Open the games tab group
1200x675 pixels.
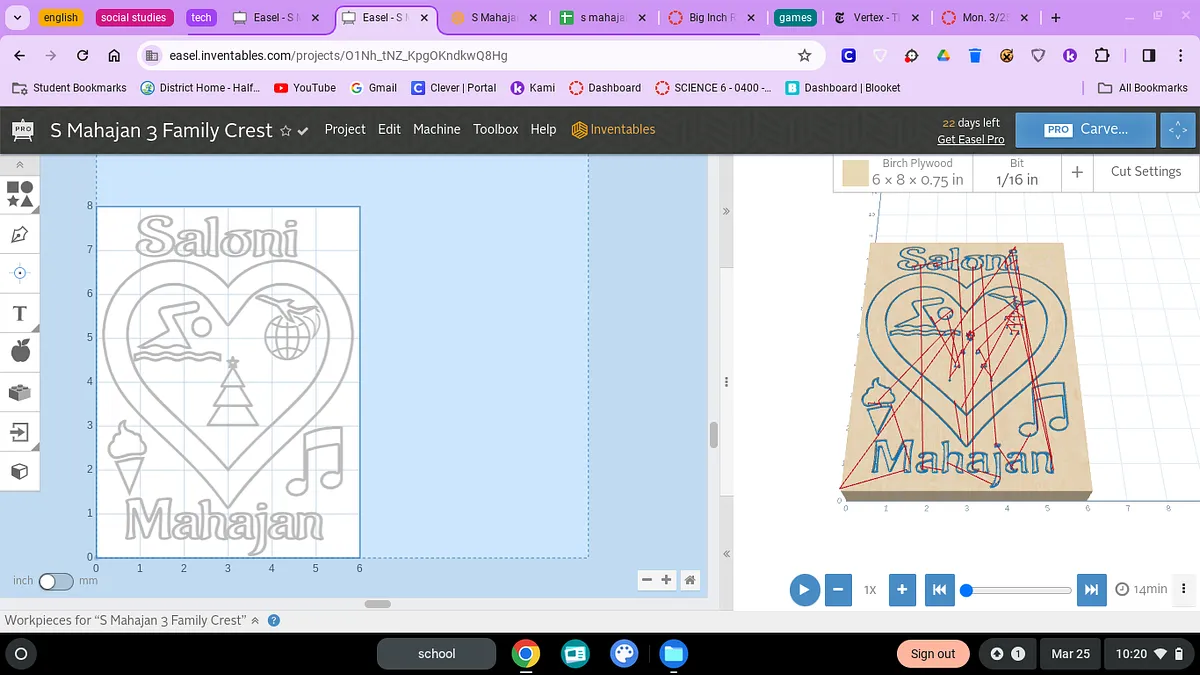[795, 18]
